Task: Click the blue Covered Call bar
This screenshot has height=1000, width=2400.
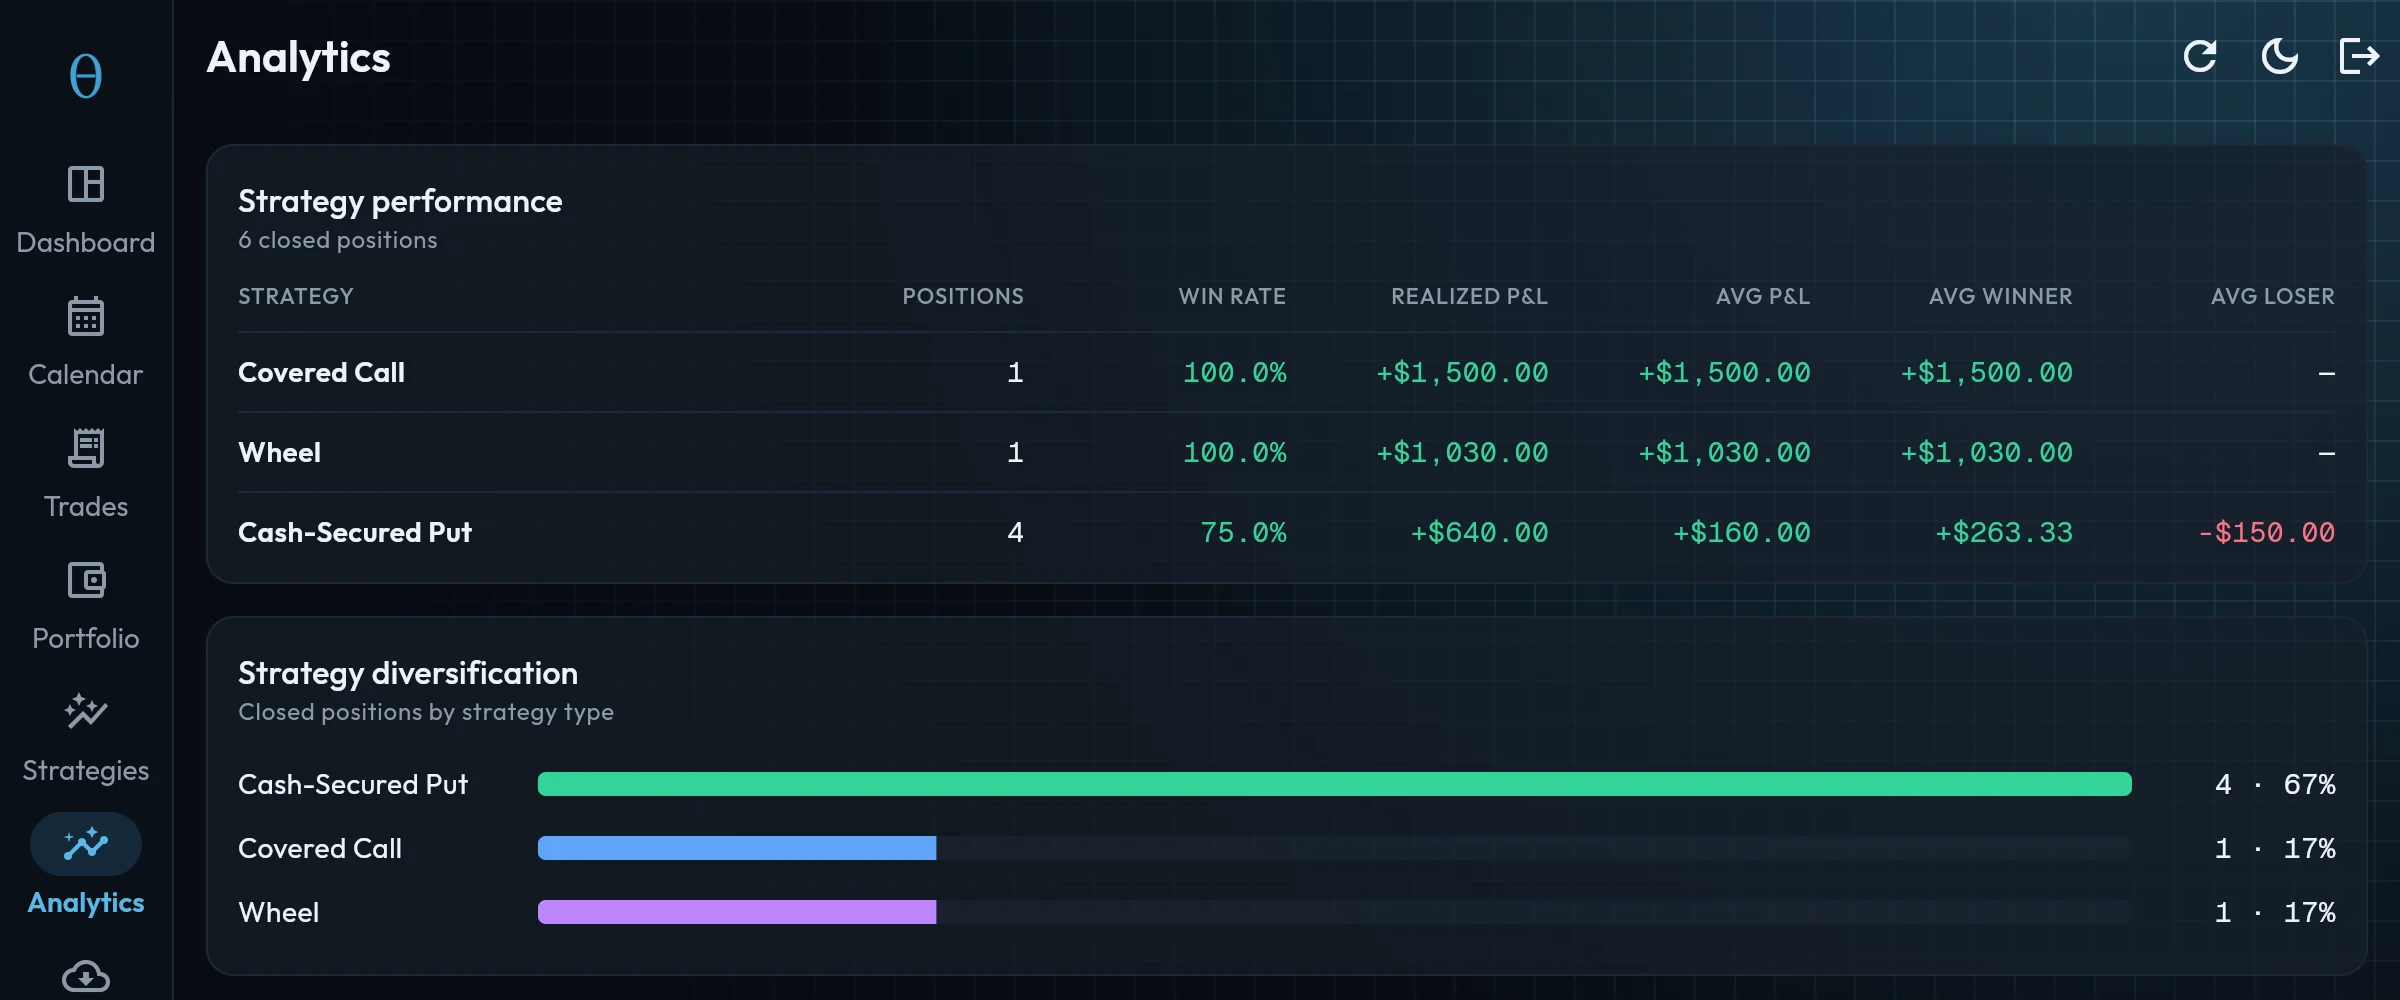Action: click(737, 848)
